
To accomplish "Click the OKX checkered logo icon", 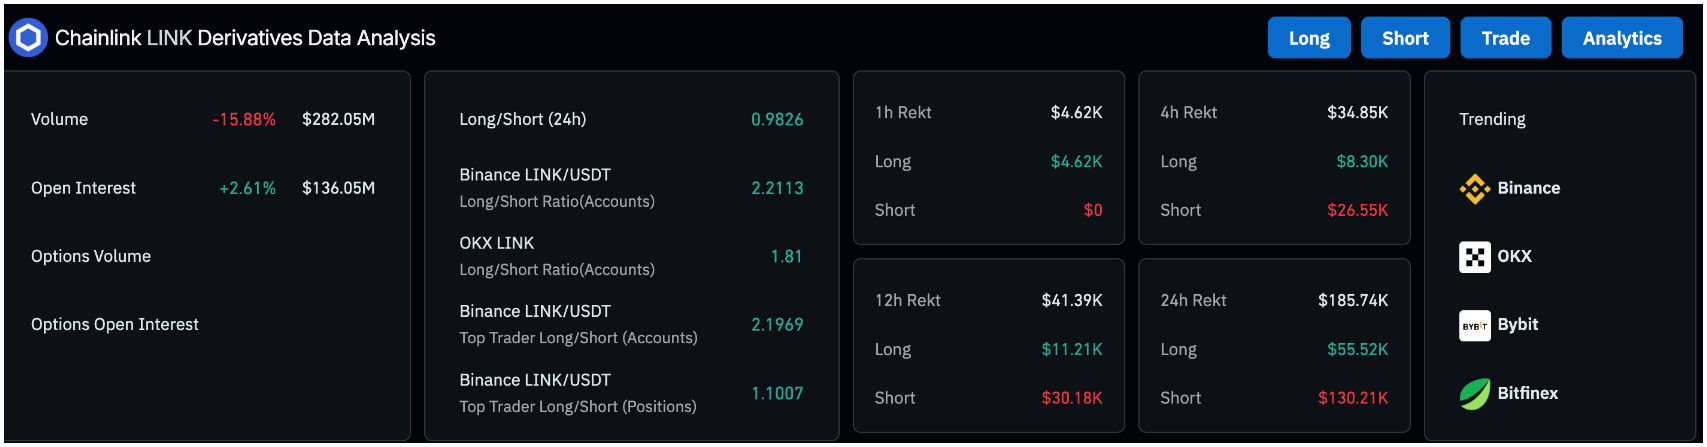I will point(1475,257).
